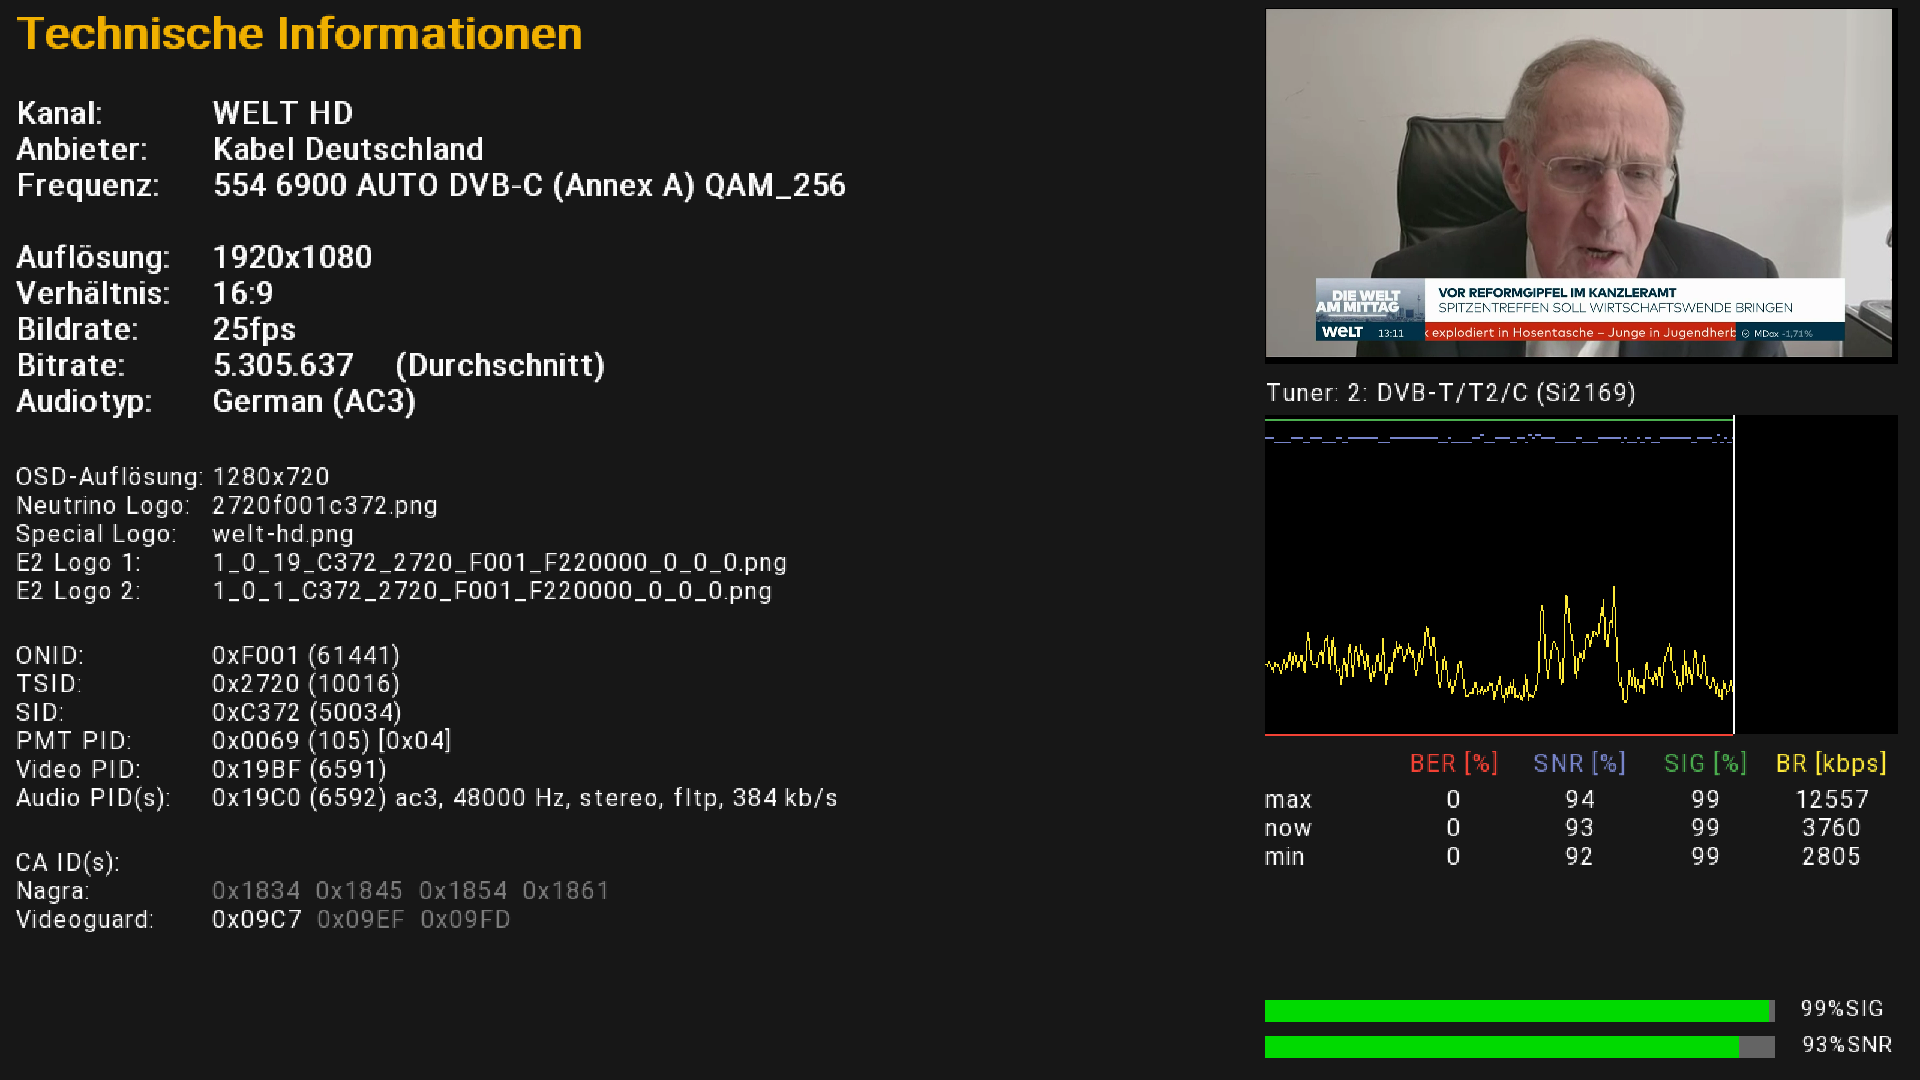Click the max bitrate value "12557"

pos(1832,800)
